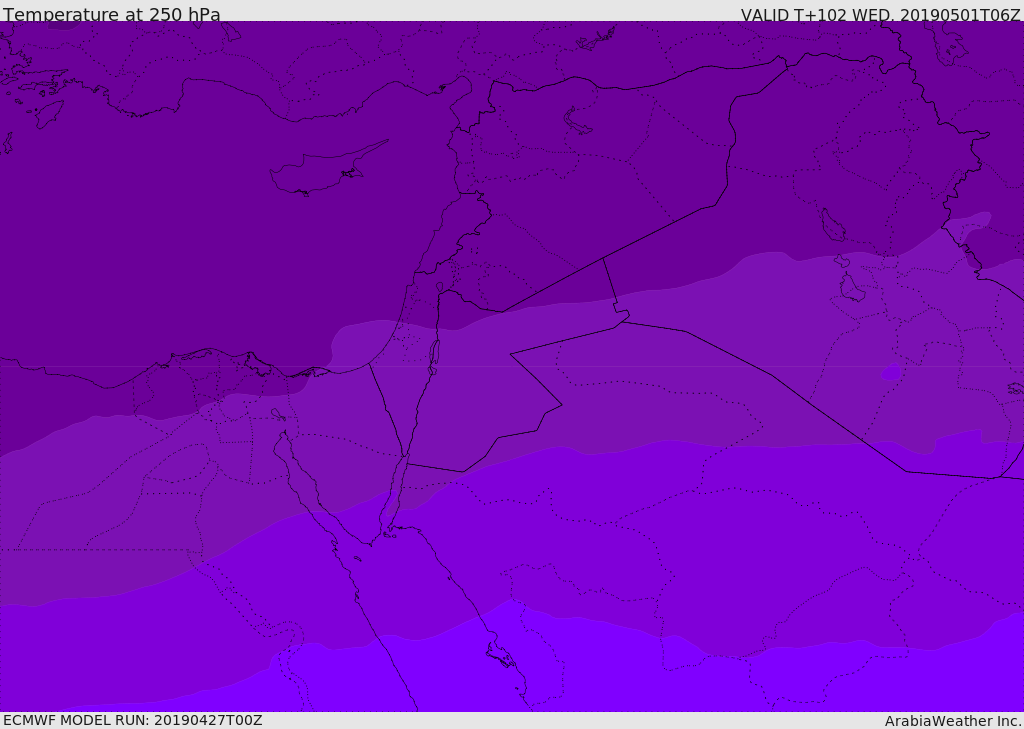The image size is (1024, 729).
Task: Click the 'ArabiaWeather Inc.' credit text
Action: 954,721
